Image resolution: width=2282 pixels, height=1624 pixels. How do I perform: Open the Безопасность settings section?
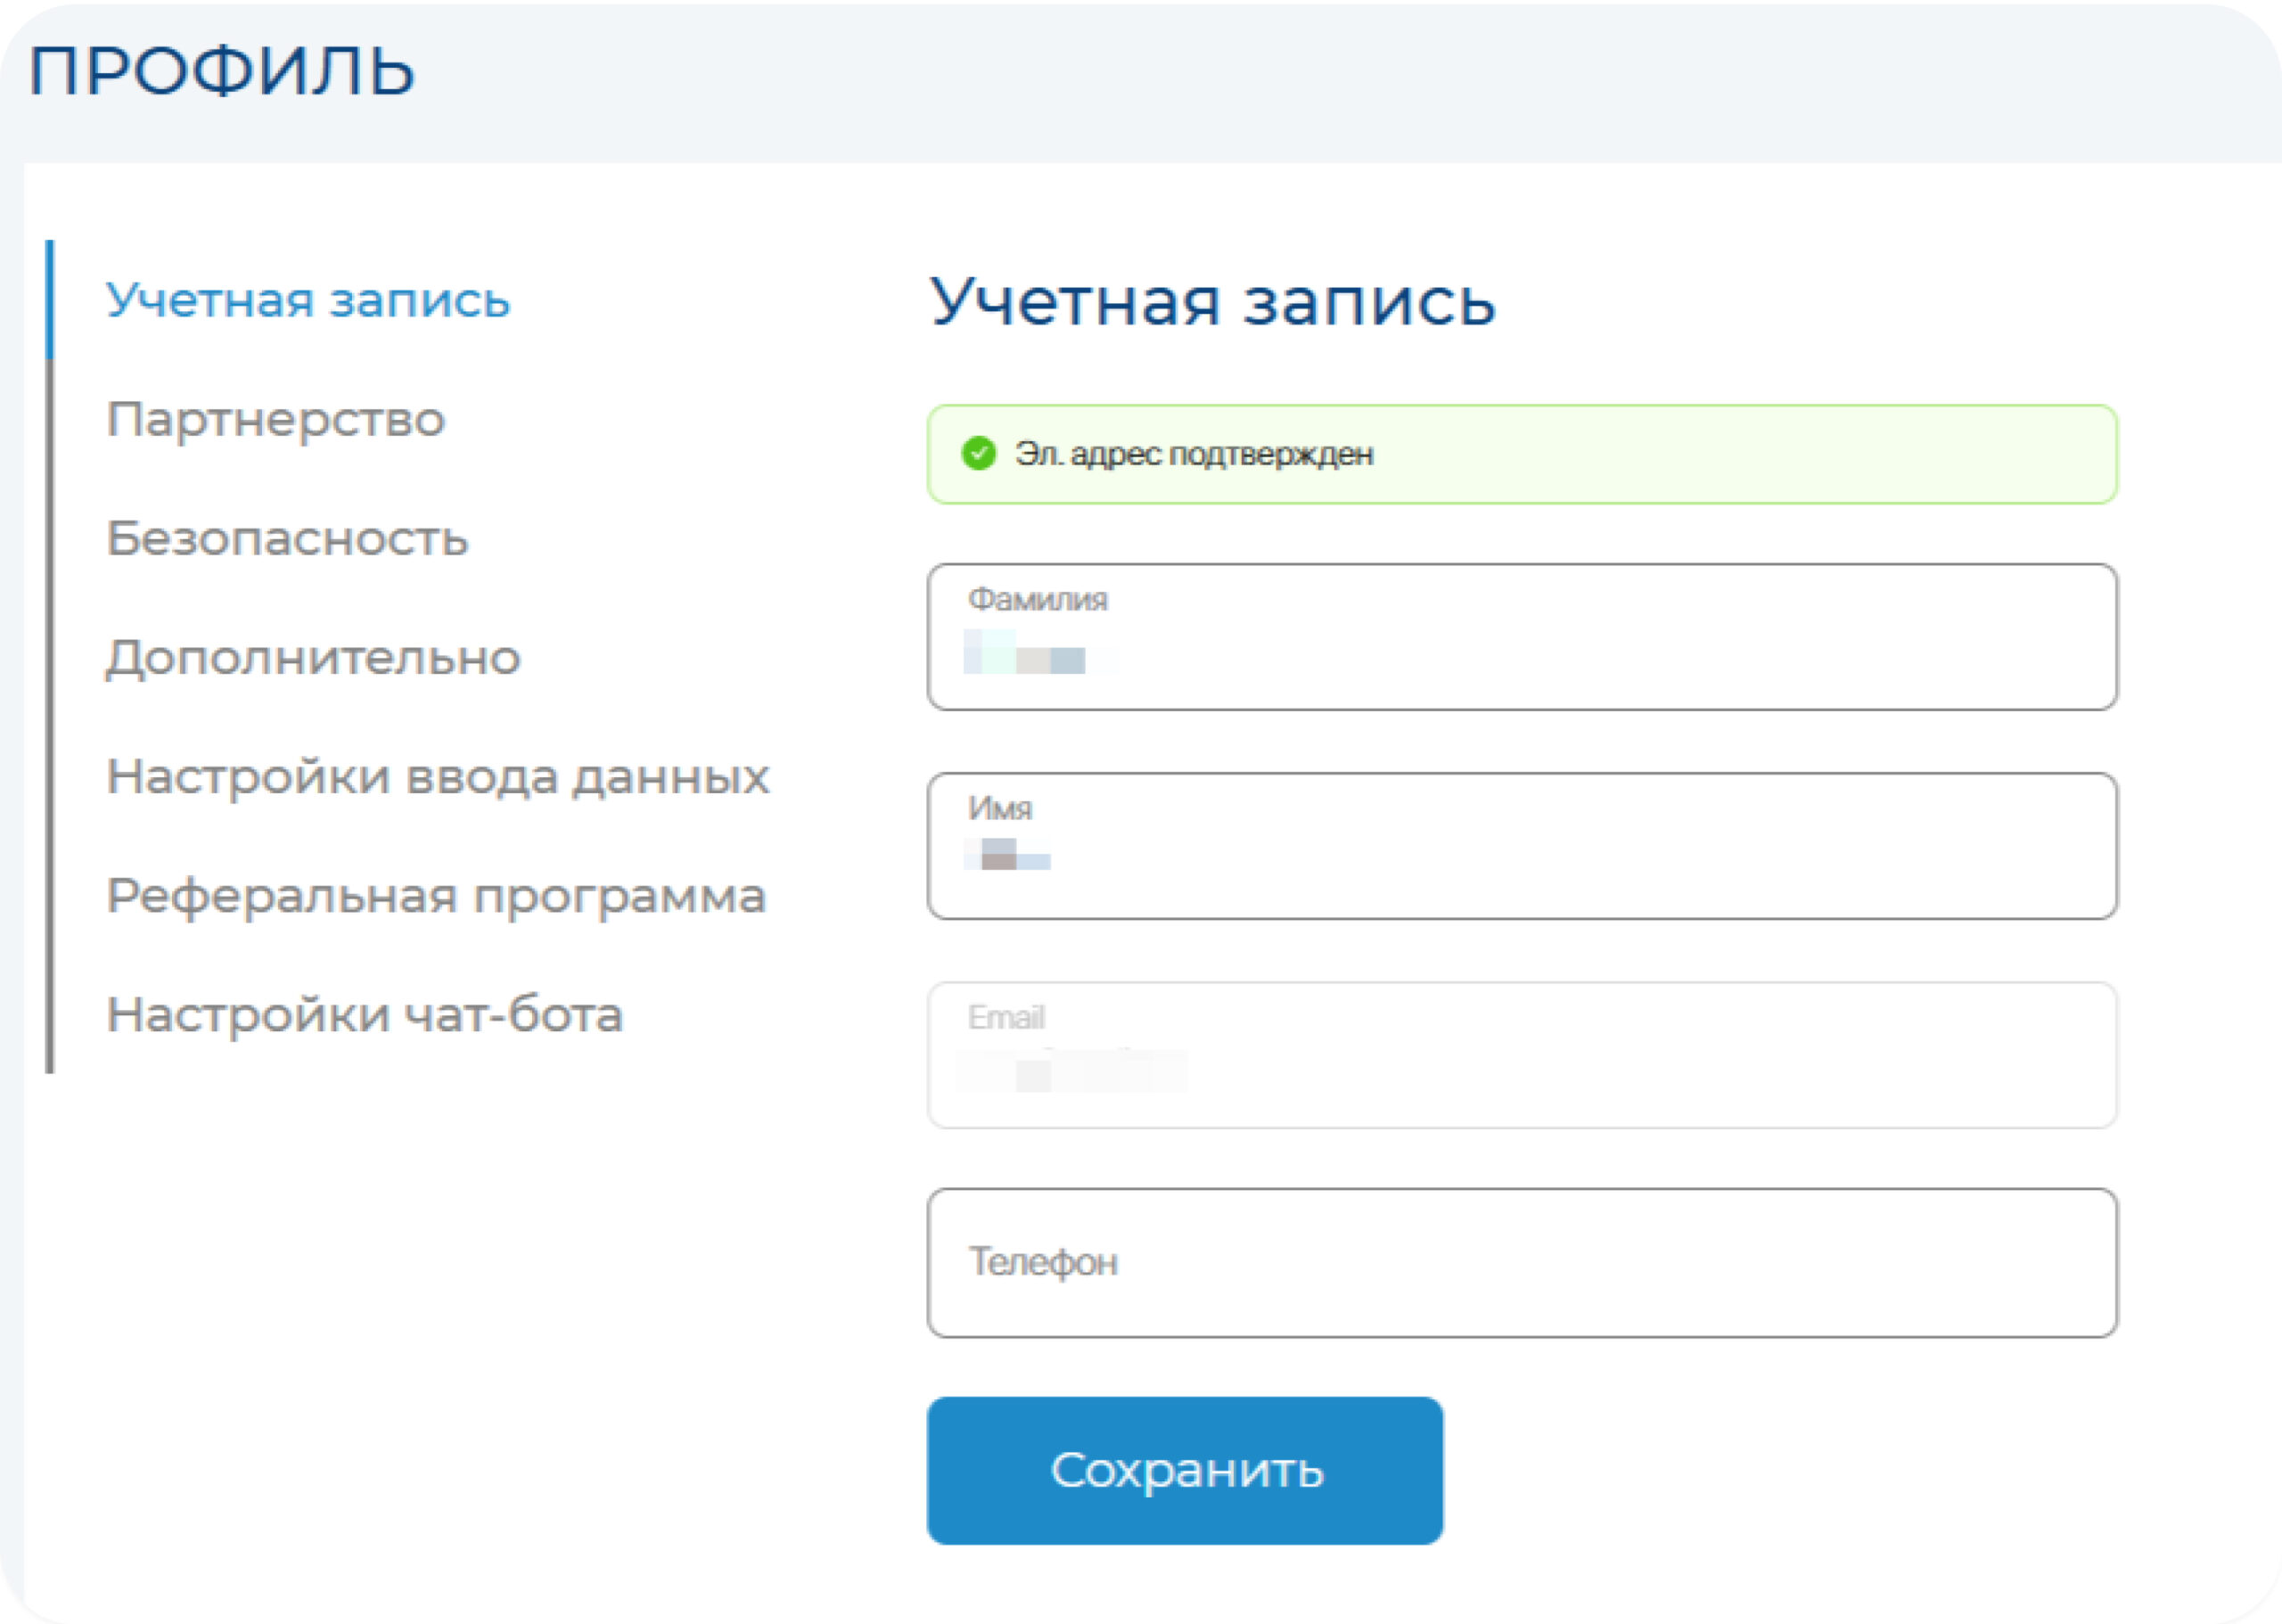(x=287, y=538)
